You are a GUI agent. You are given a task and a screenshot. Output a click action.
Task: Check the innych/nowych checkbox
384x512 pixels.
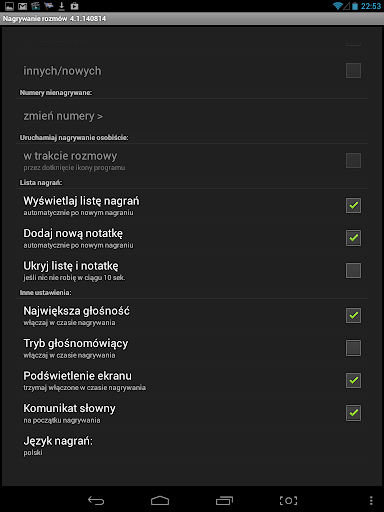353,70
